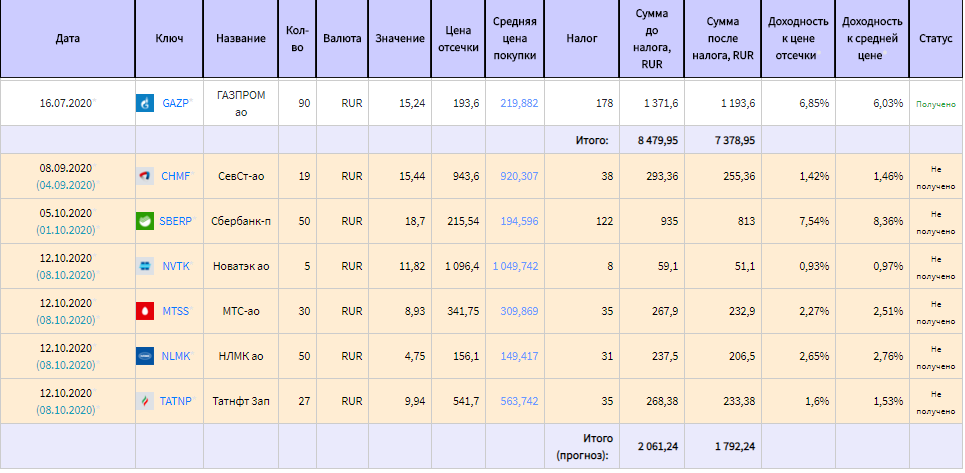
Task: Click average purchase price 309,869
Action: (519, 311)
